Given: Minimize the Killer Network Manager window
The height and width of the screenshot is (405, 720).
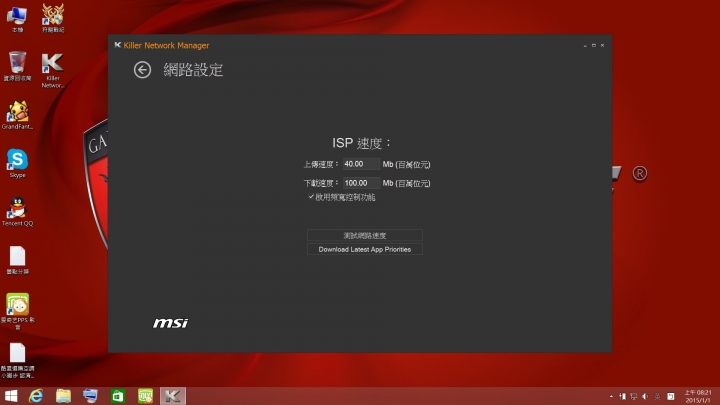Looking at the screenshot, I should coord(585,45).
